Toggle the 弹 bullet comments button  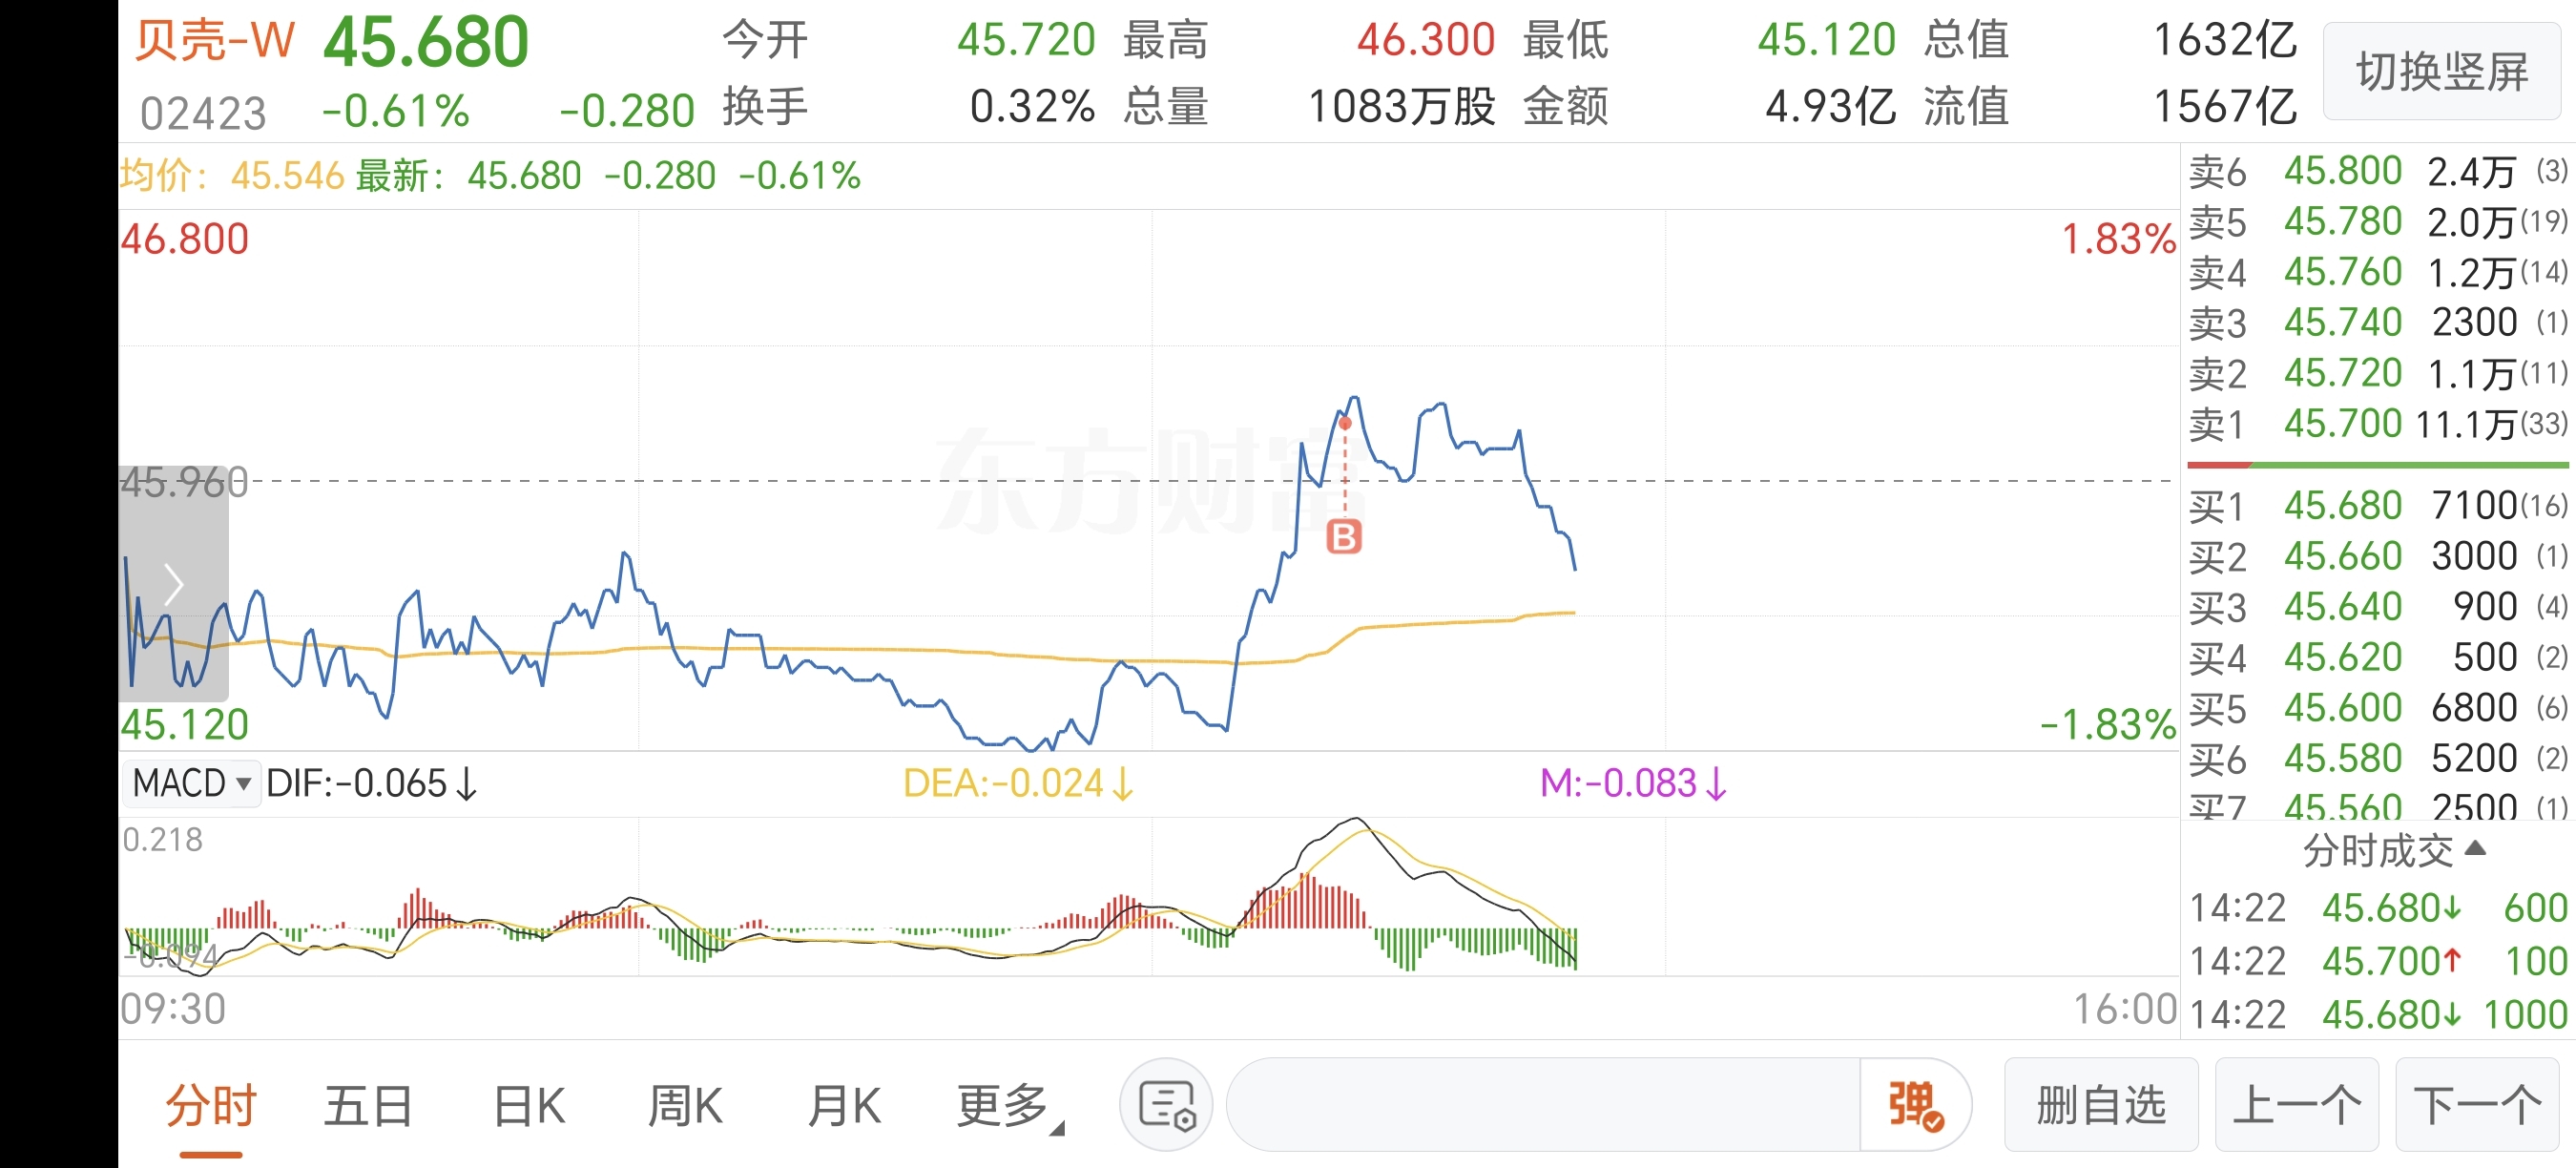click(x=1914, y=1105)
